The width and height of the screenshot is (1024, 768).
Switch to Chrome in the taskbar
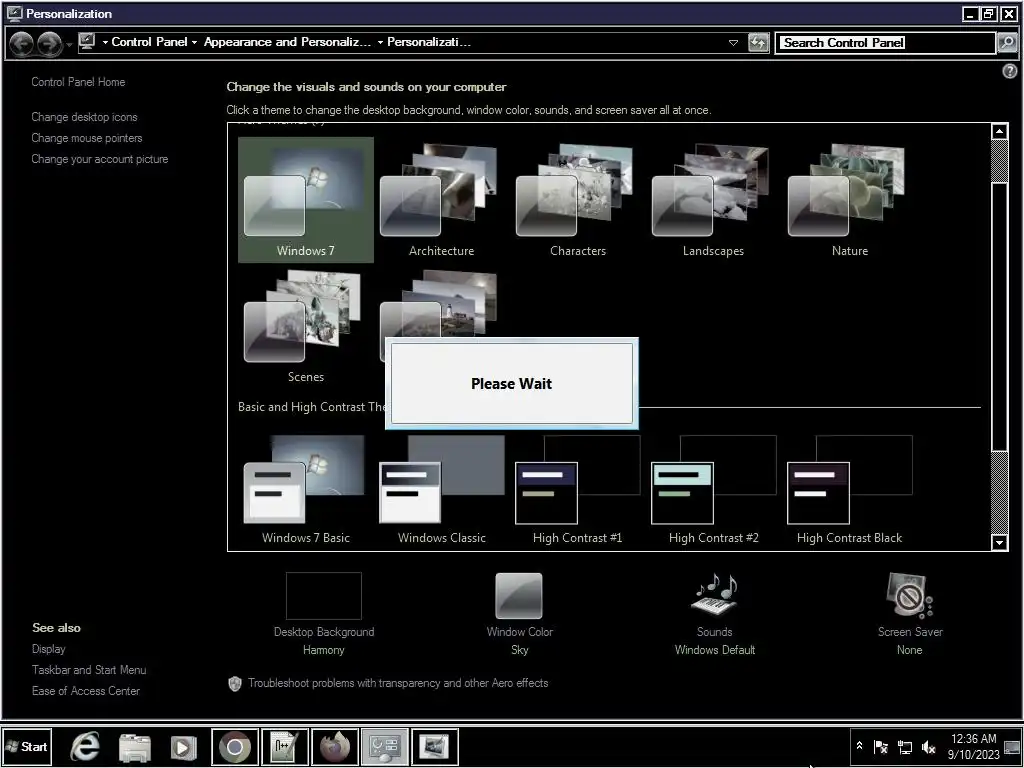[235, 746]
